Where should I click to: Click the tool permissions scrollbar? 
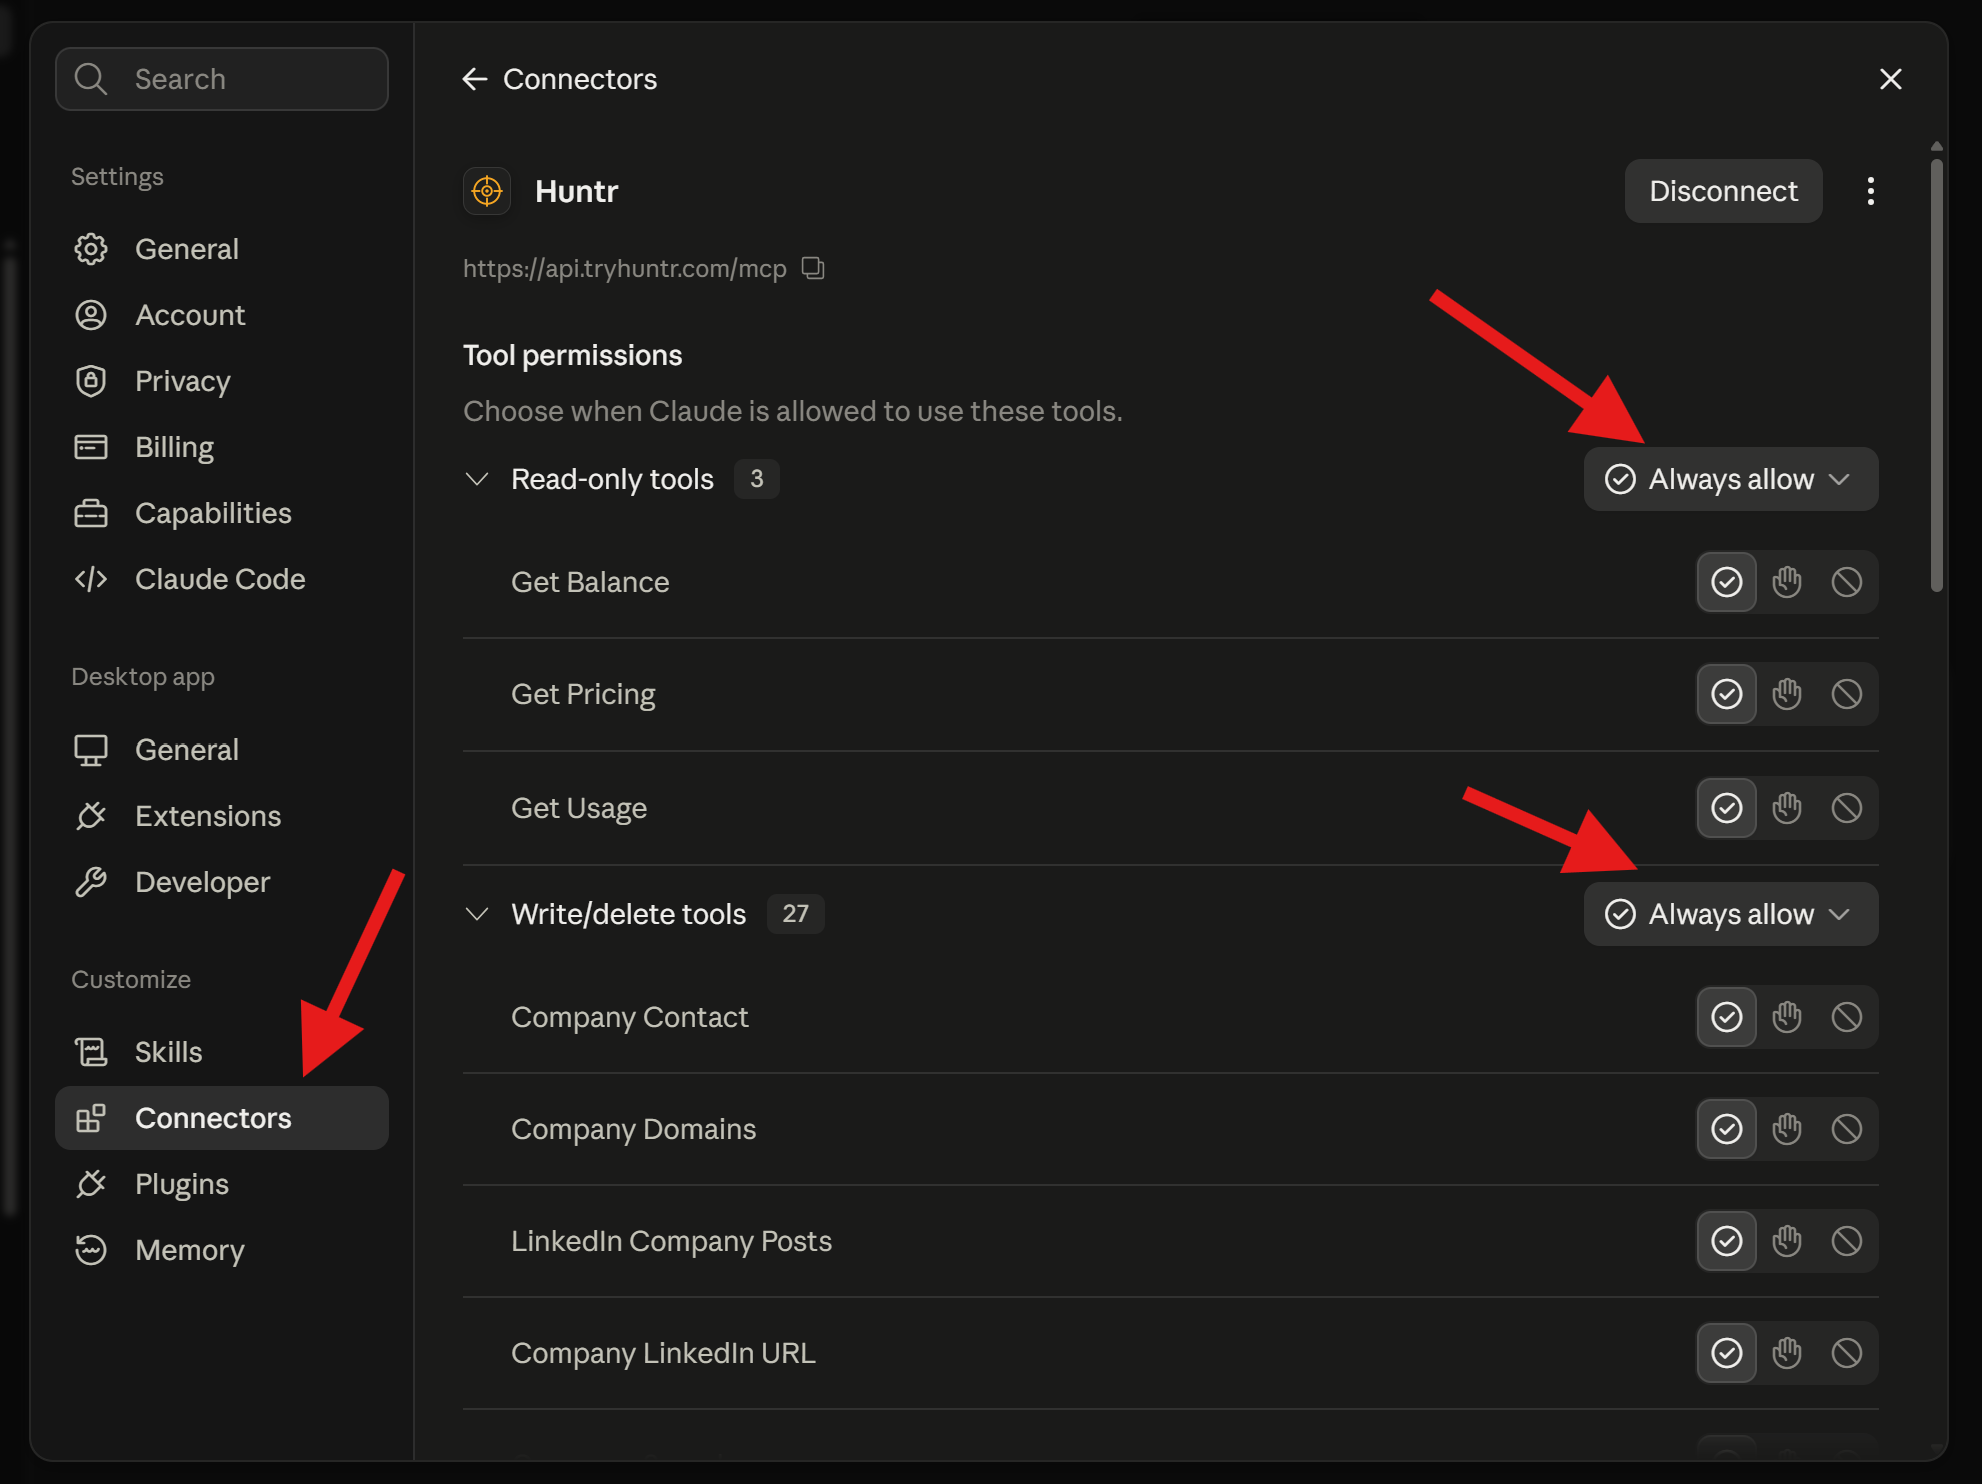(1936, 375)
